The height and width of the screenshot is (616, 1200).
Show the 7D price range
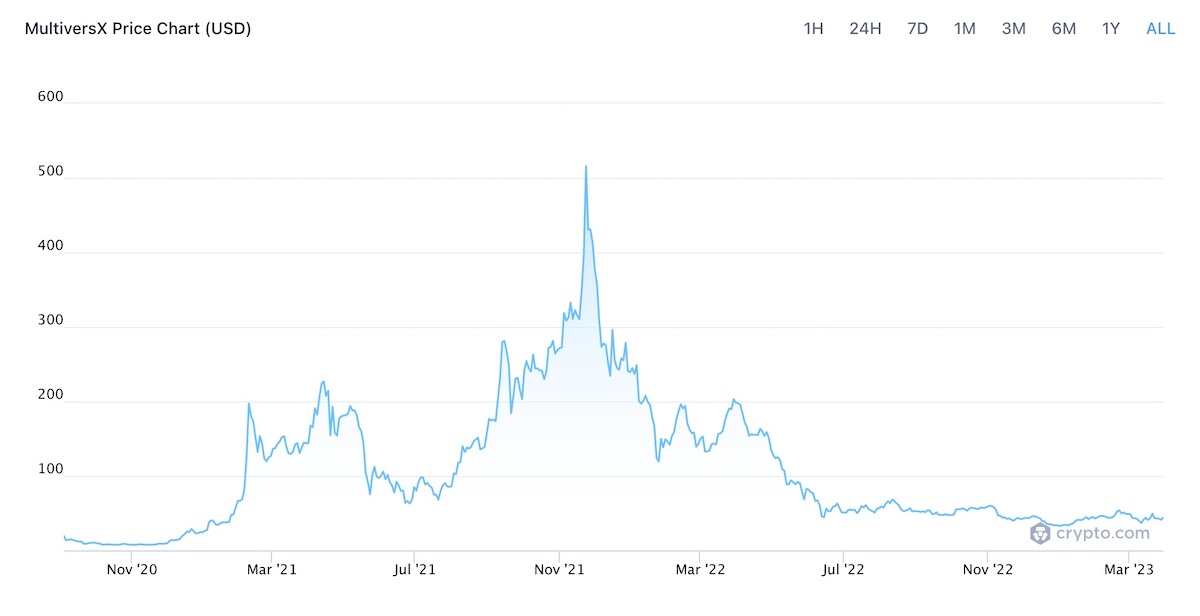tap(917, 28)
